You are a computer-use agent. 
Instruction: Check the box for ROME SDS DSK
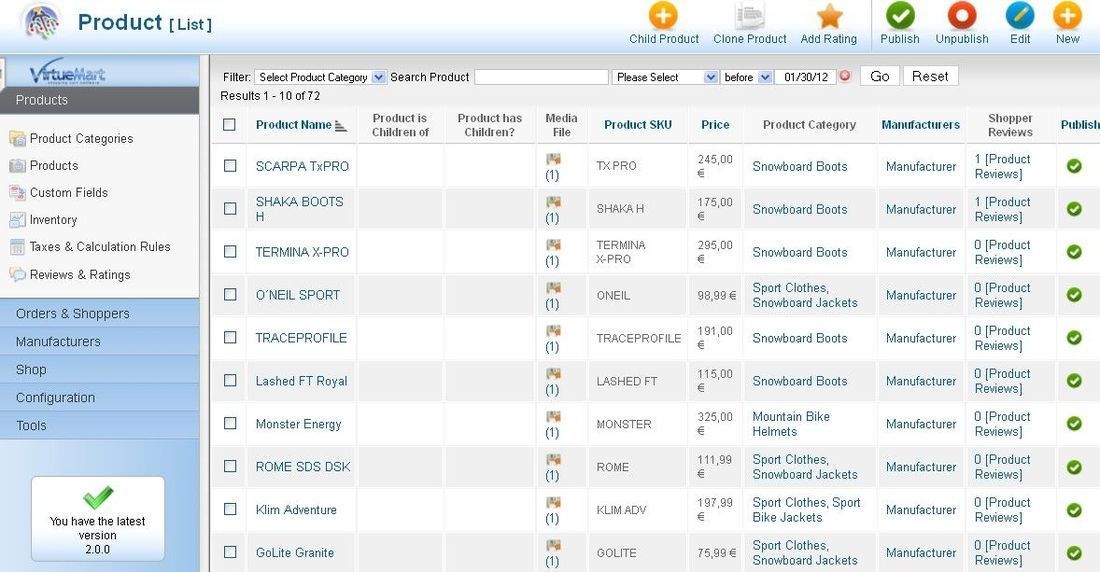[x=230, y=466]
